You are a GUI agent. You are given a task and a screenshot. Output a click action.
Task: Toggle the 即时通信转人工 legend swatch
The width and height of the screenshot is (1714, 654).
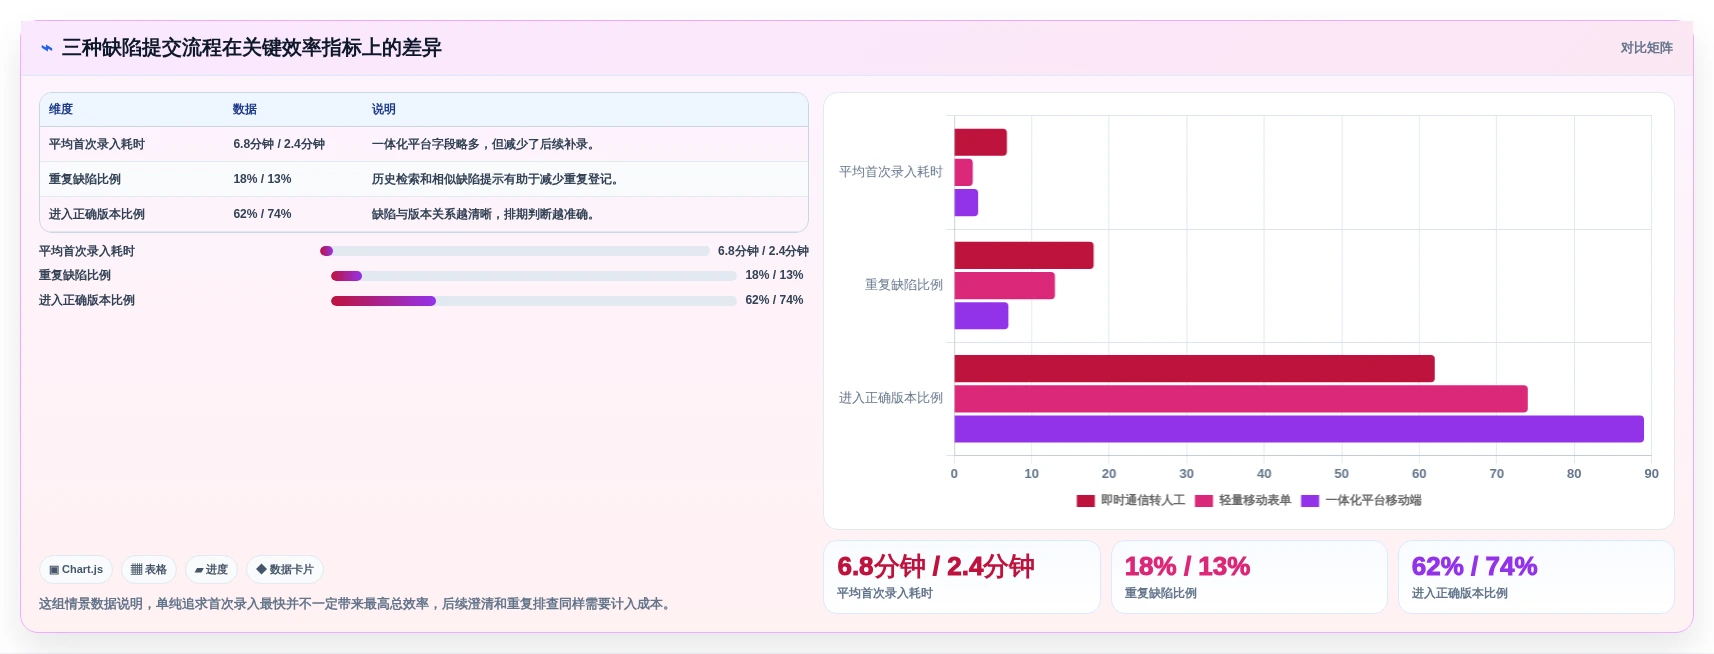pyautogui.click(x=1085, y=501)
